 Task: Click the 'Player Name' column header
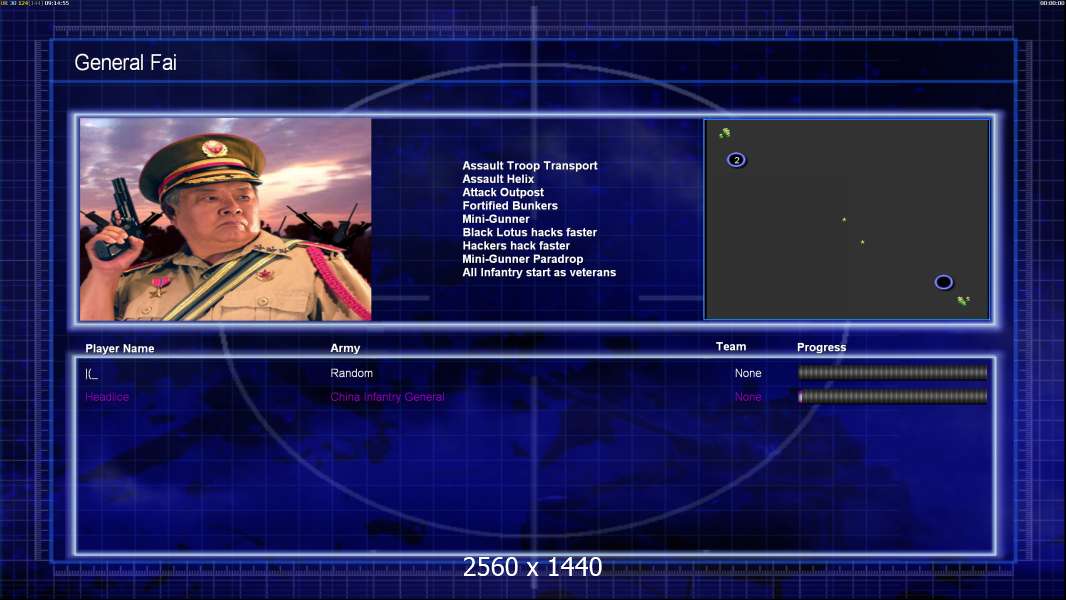pyautogui.click(x=120, y=349)
